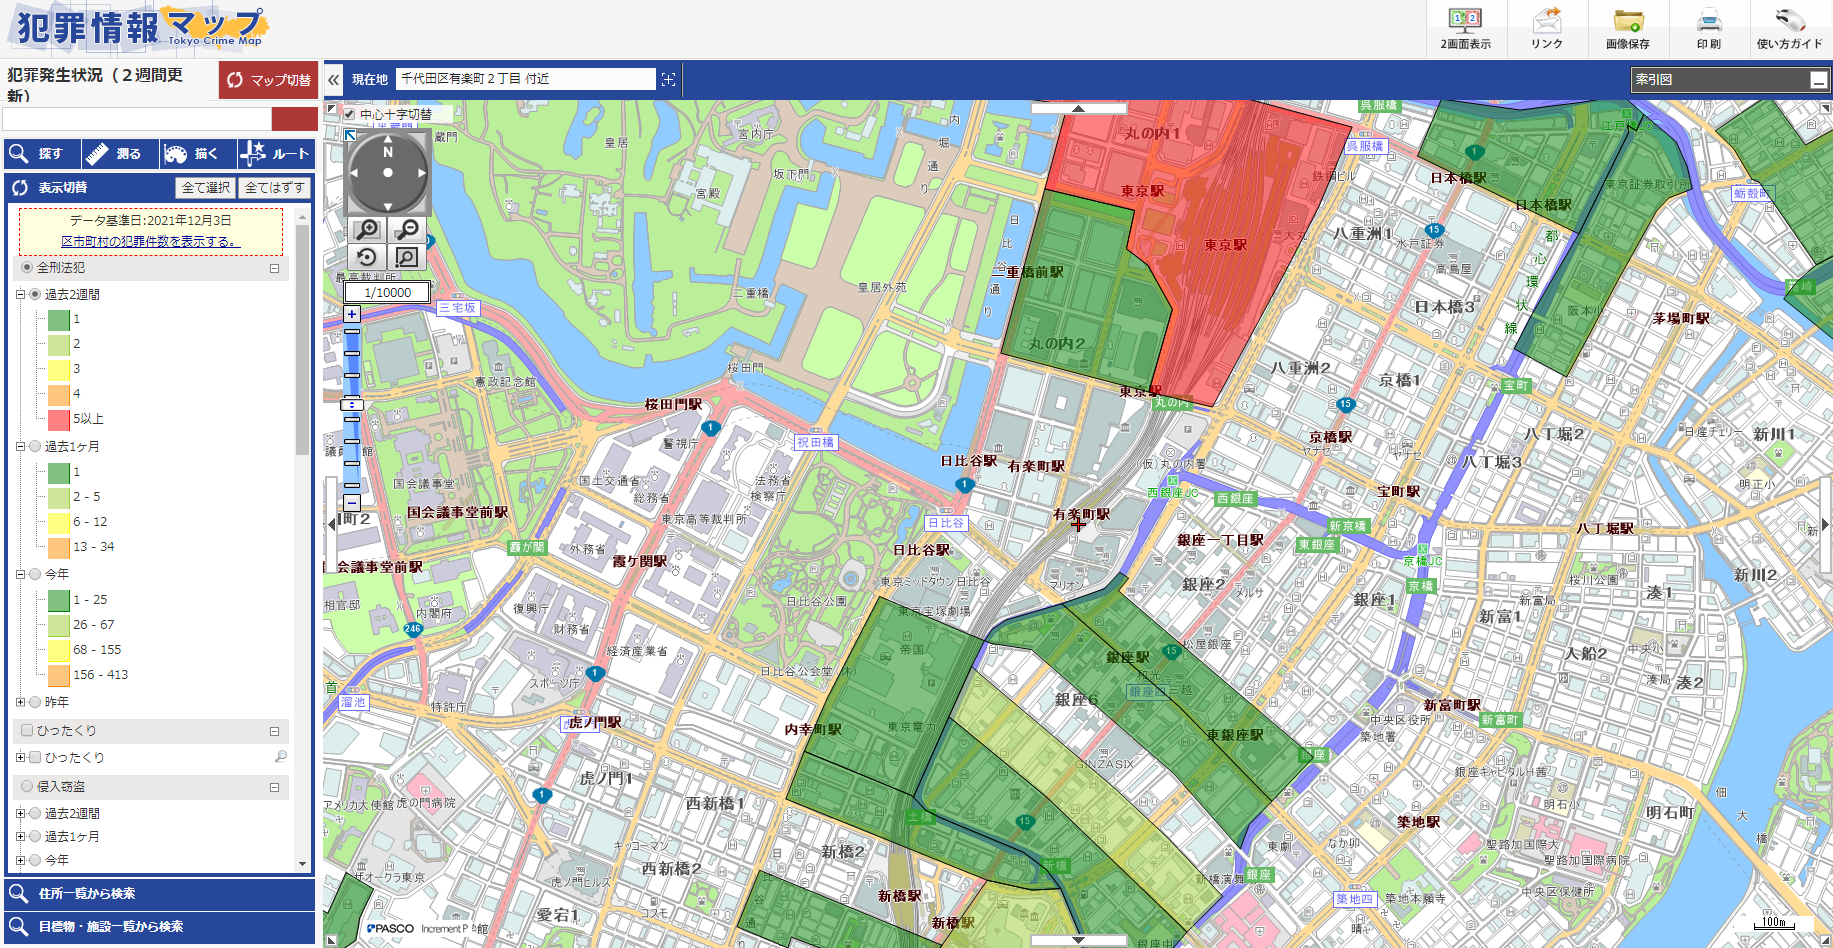Click the map zoom-in magnifier icon
Screen dimensions: 1833x948
367,230
